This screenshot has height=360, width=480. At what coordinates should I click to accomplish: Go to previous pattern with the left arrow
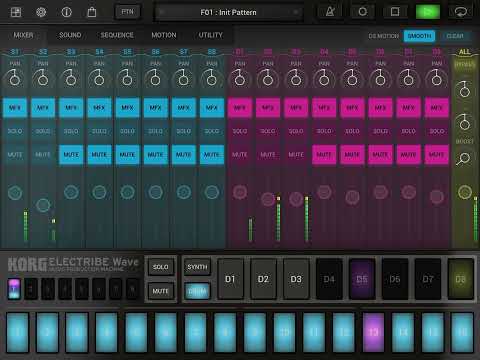(x=162, y=12)
